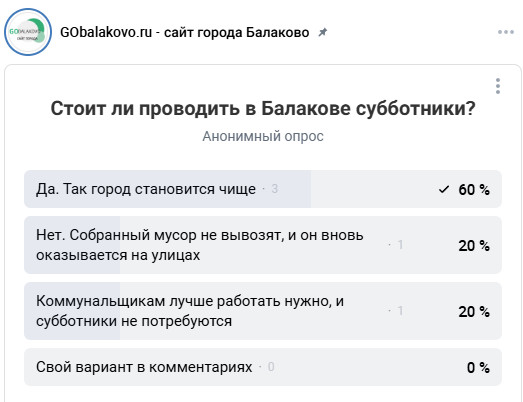Click the vote count 3 on first option

[x=274, y=189]
